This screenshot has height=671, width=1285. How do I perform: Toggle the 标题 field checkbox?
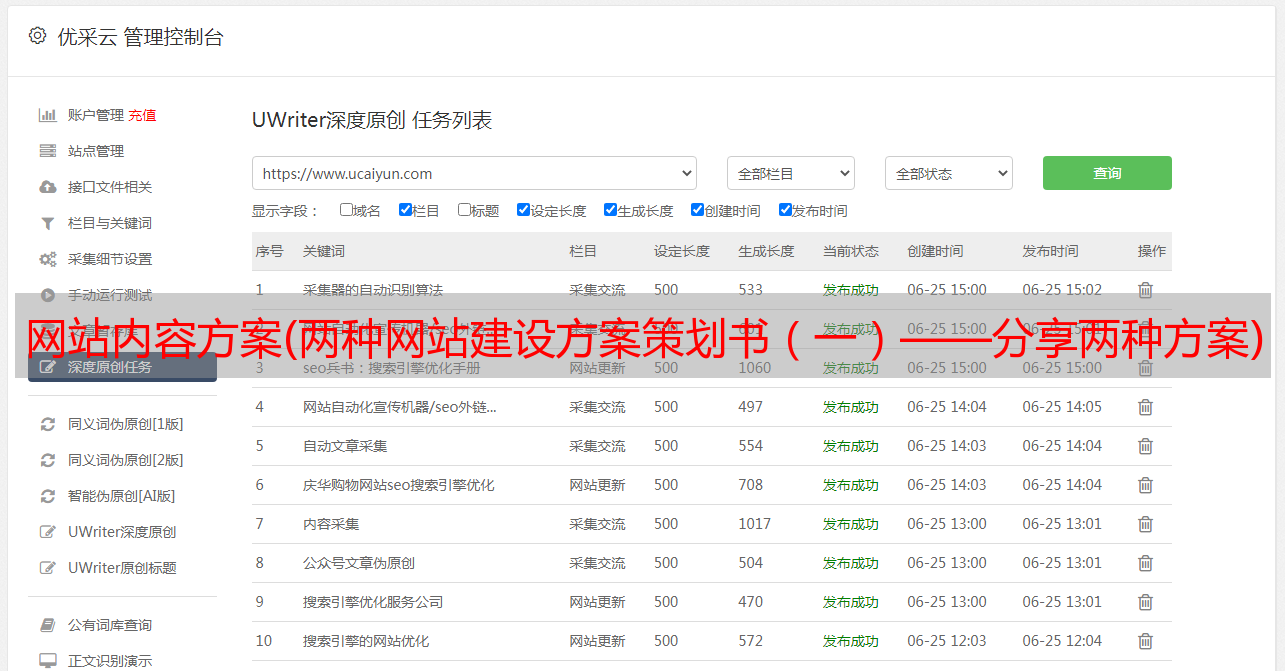coord(464,210)
